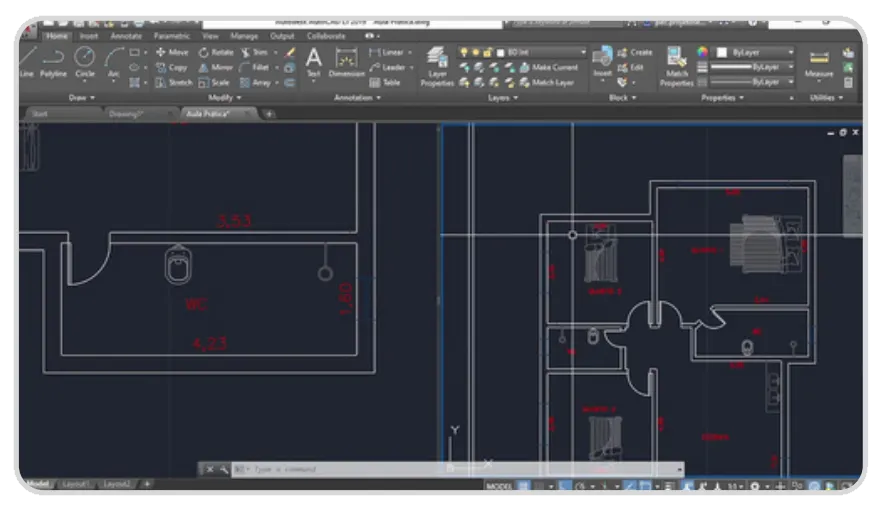Toggle the layer on/off lightbulb icon
885x507 pixels.
click(x=464, y=53)
